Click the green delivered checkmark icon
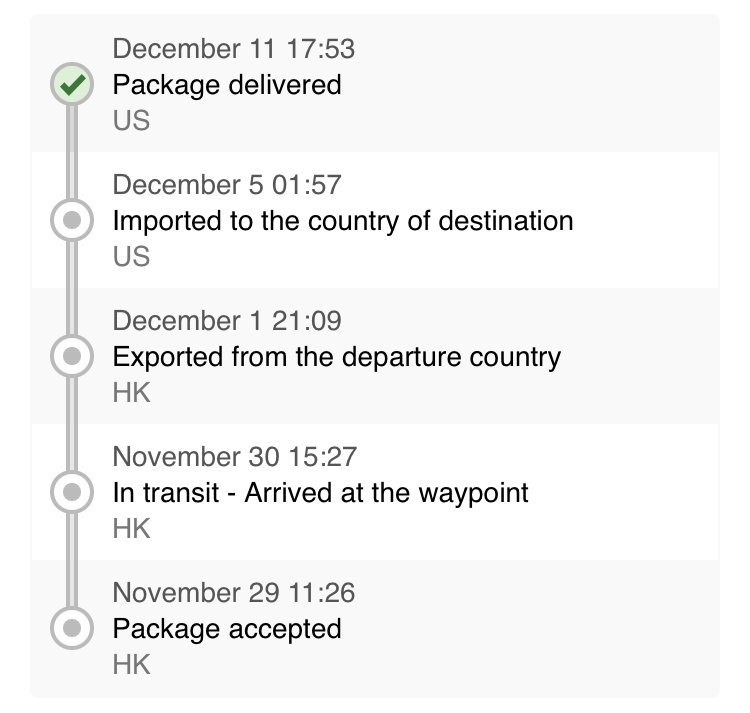The image size is (750, 713). [x=72, y=84]
